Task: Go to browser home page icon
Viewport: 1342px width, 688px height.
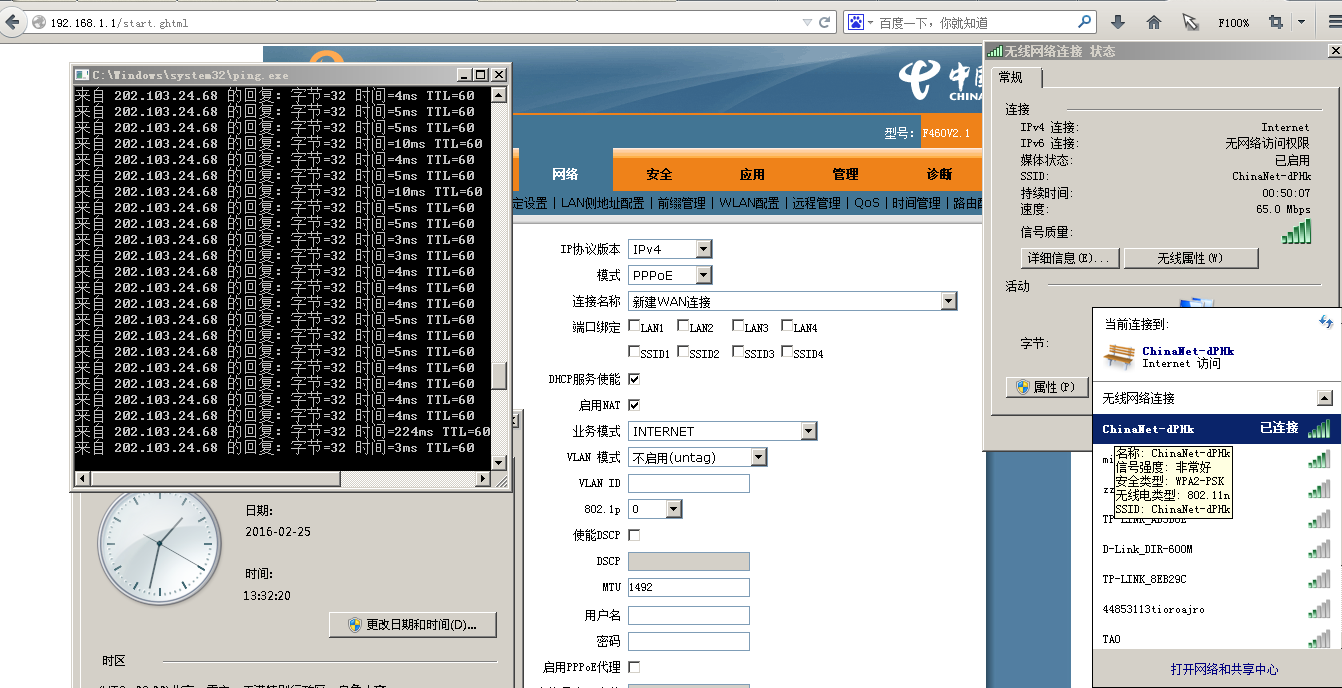Action: click(1154, 22)
